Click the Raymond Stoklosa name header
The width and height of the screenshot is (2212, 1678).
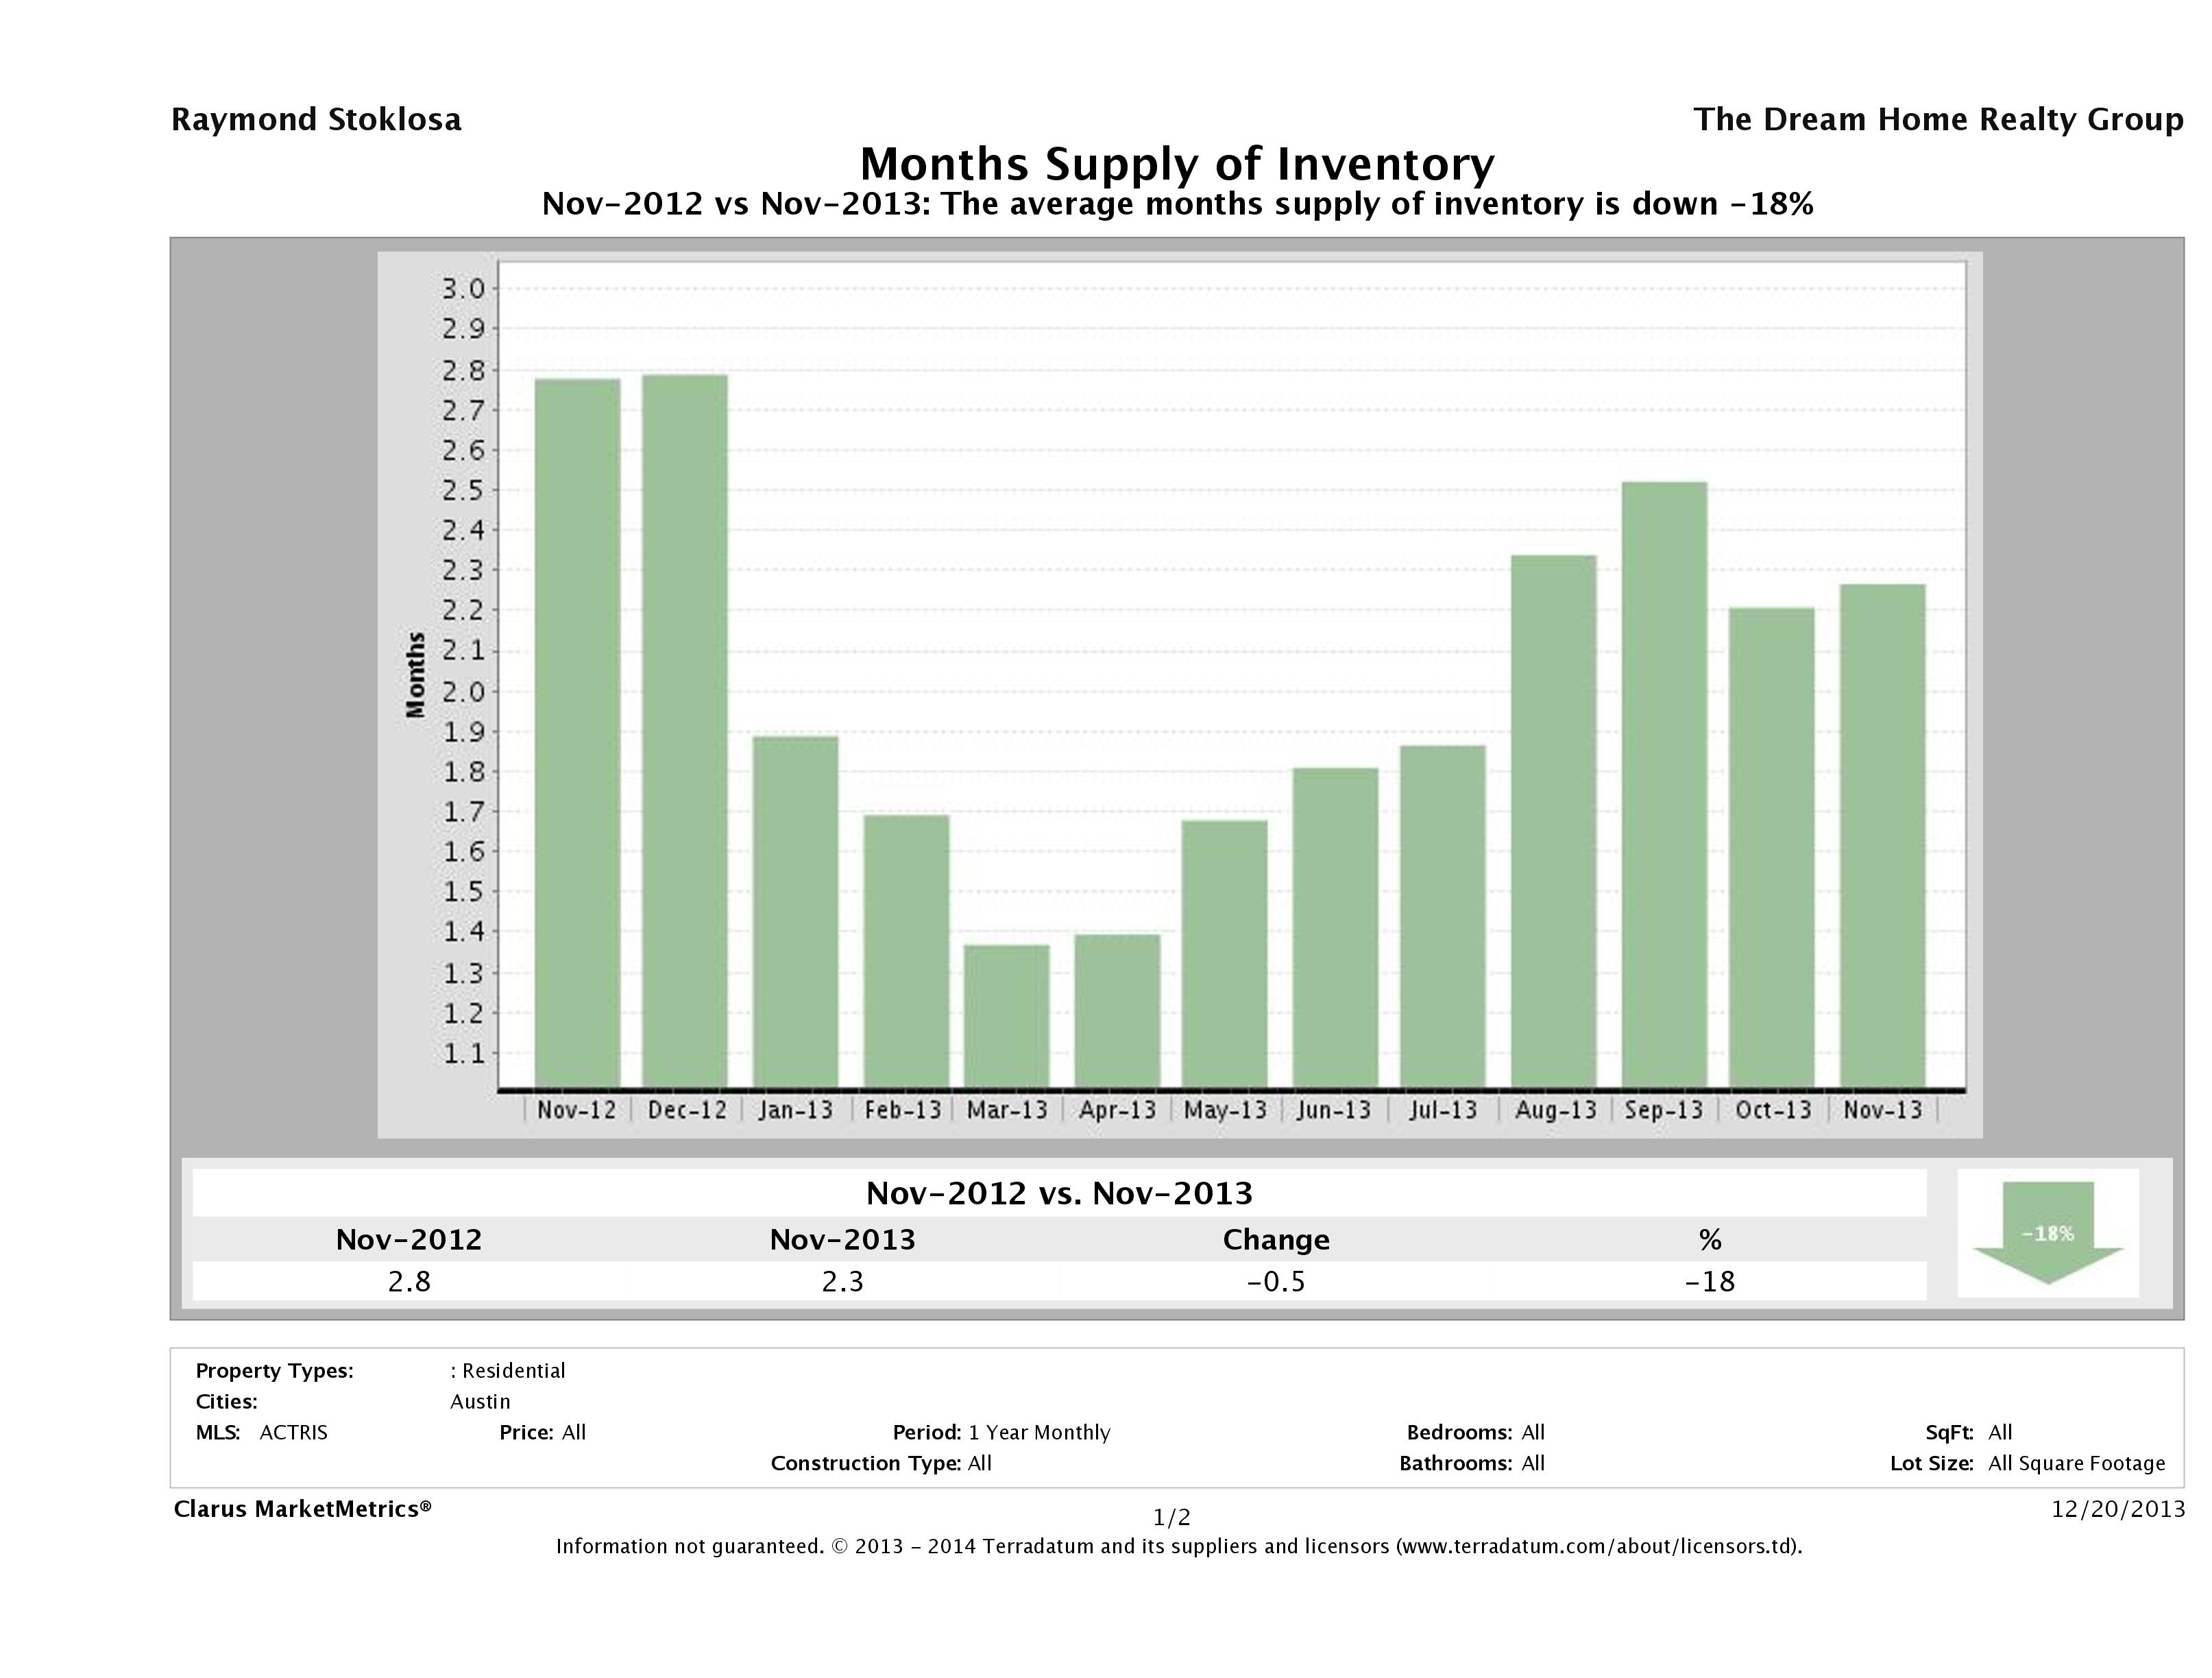[x=316, y=119]
